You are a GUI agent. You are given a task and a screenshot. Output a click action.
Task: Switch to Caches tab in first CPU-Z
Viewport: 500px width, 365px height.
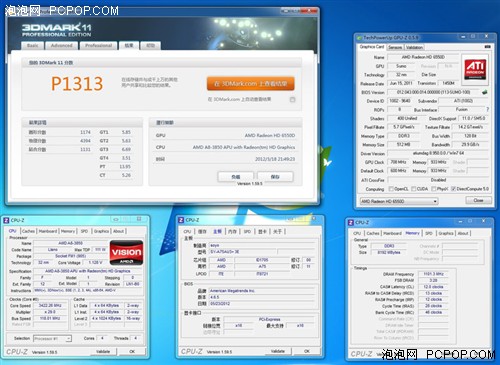pyautogui.click(x=28, y=231)
